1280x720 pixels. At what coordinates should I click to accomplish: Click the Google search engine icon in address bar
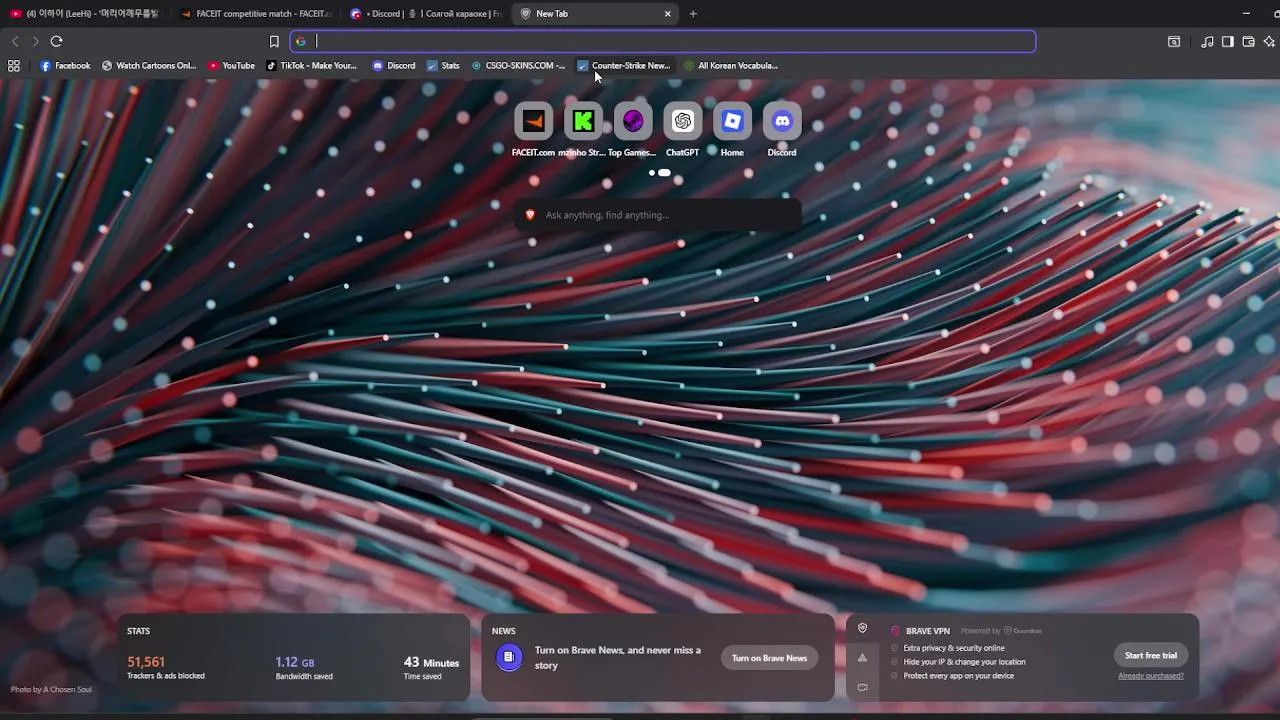point(300,41)
